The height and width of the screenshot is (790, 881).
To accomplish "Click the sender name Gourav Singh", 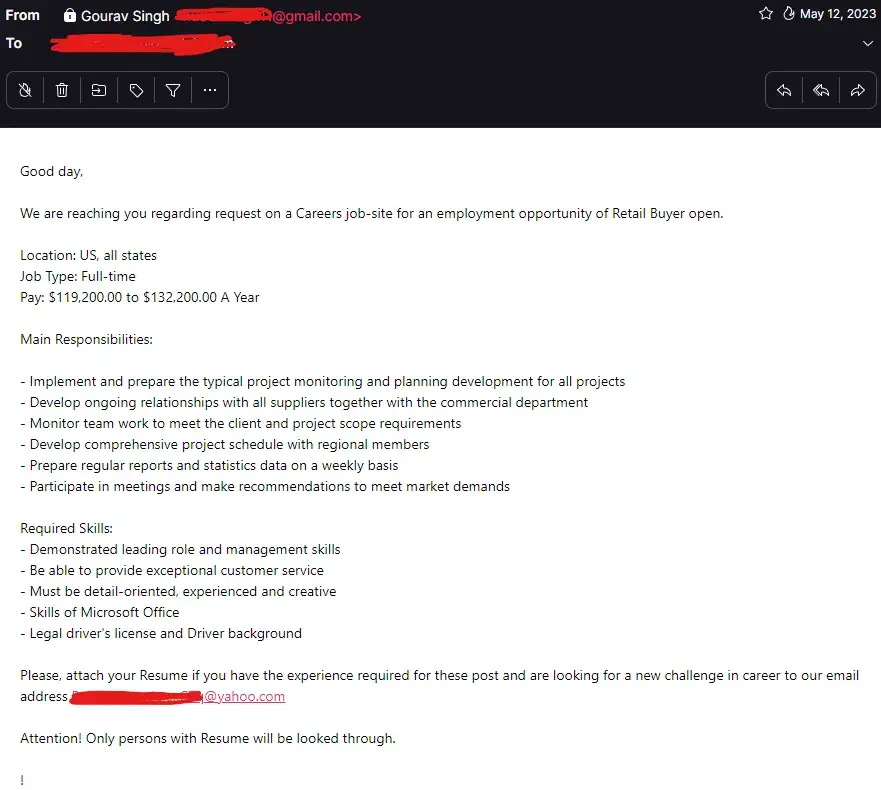I will point(125,16).
